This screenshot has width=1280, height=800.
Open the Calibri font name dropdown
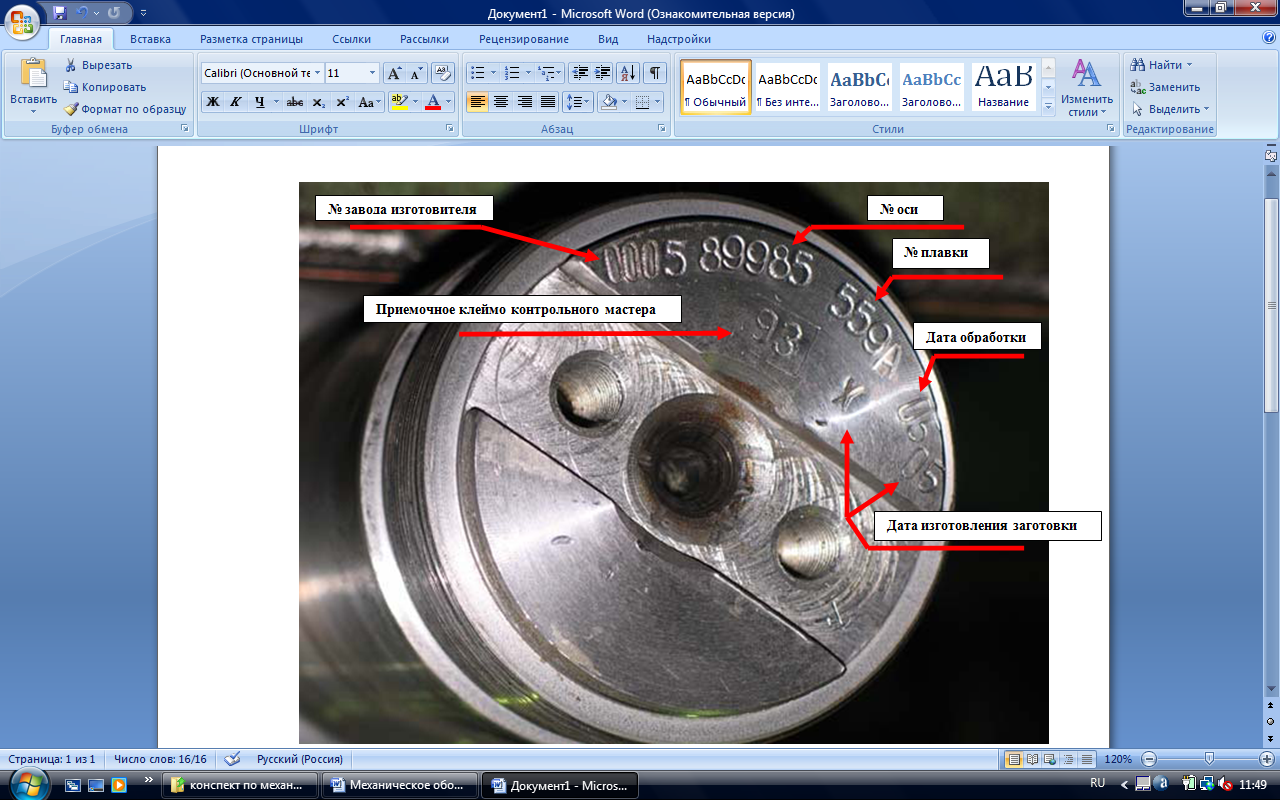317,73
